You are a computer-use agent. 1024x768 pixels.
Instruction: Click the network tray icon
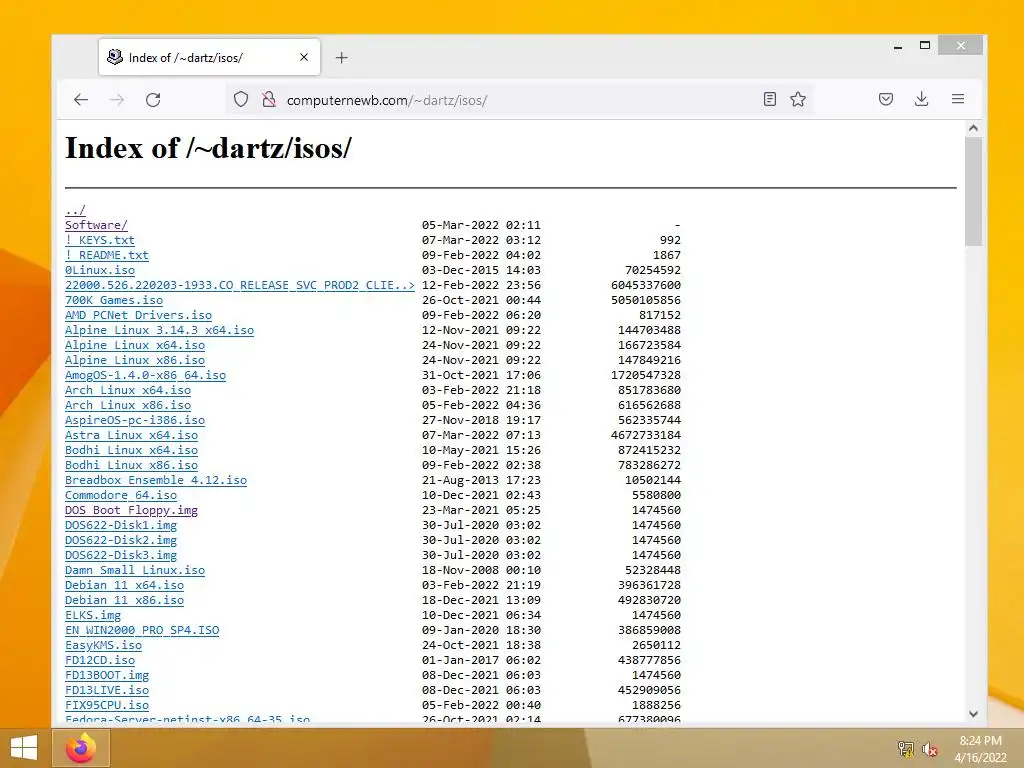coord(906,749)
